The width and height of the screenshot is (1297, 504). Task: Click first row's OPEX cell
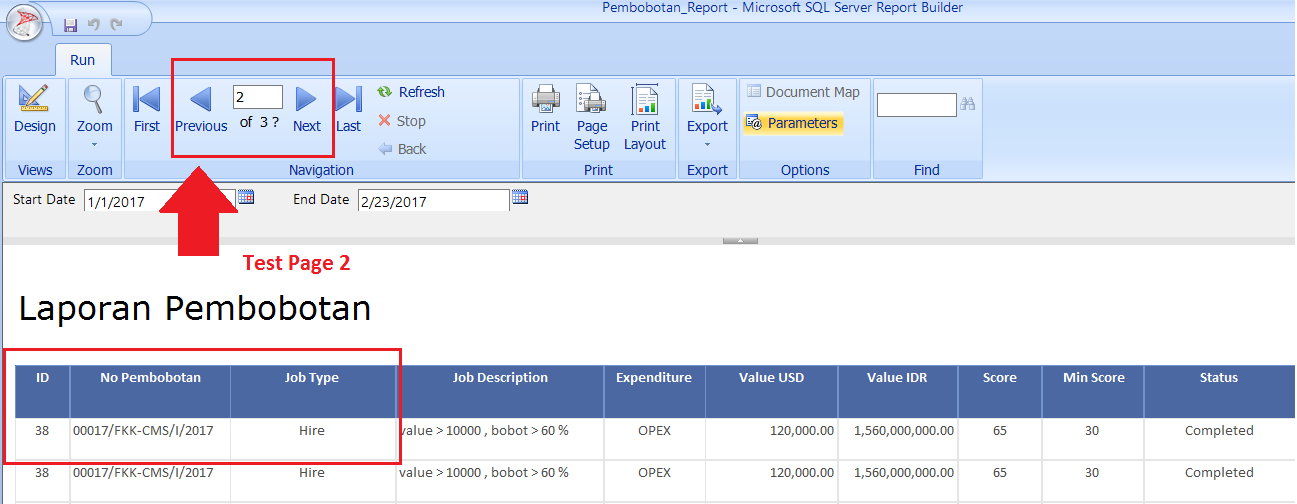654,439
